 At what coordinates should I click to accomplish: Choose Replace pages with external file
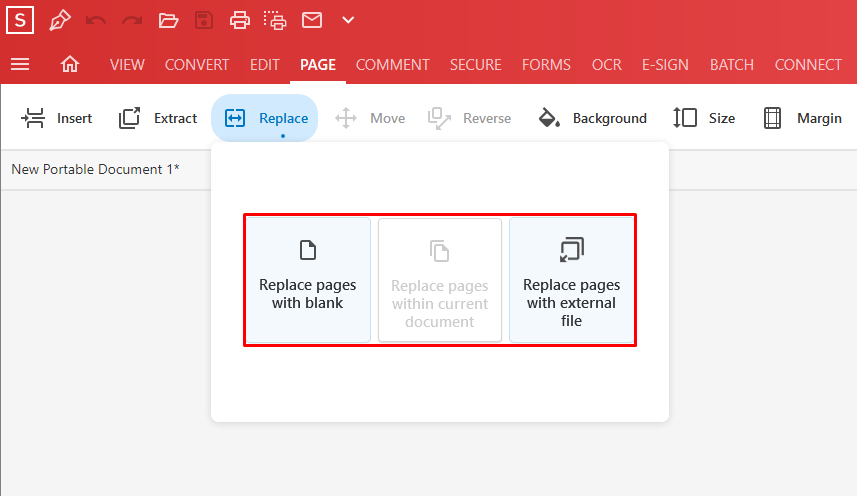tap(572, 280)
